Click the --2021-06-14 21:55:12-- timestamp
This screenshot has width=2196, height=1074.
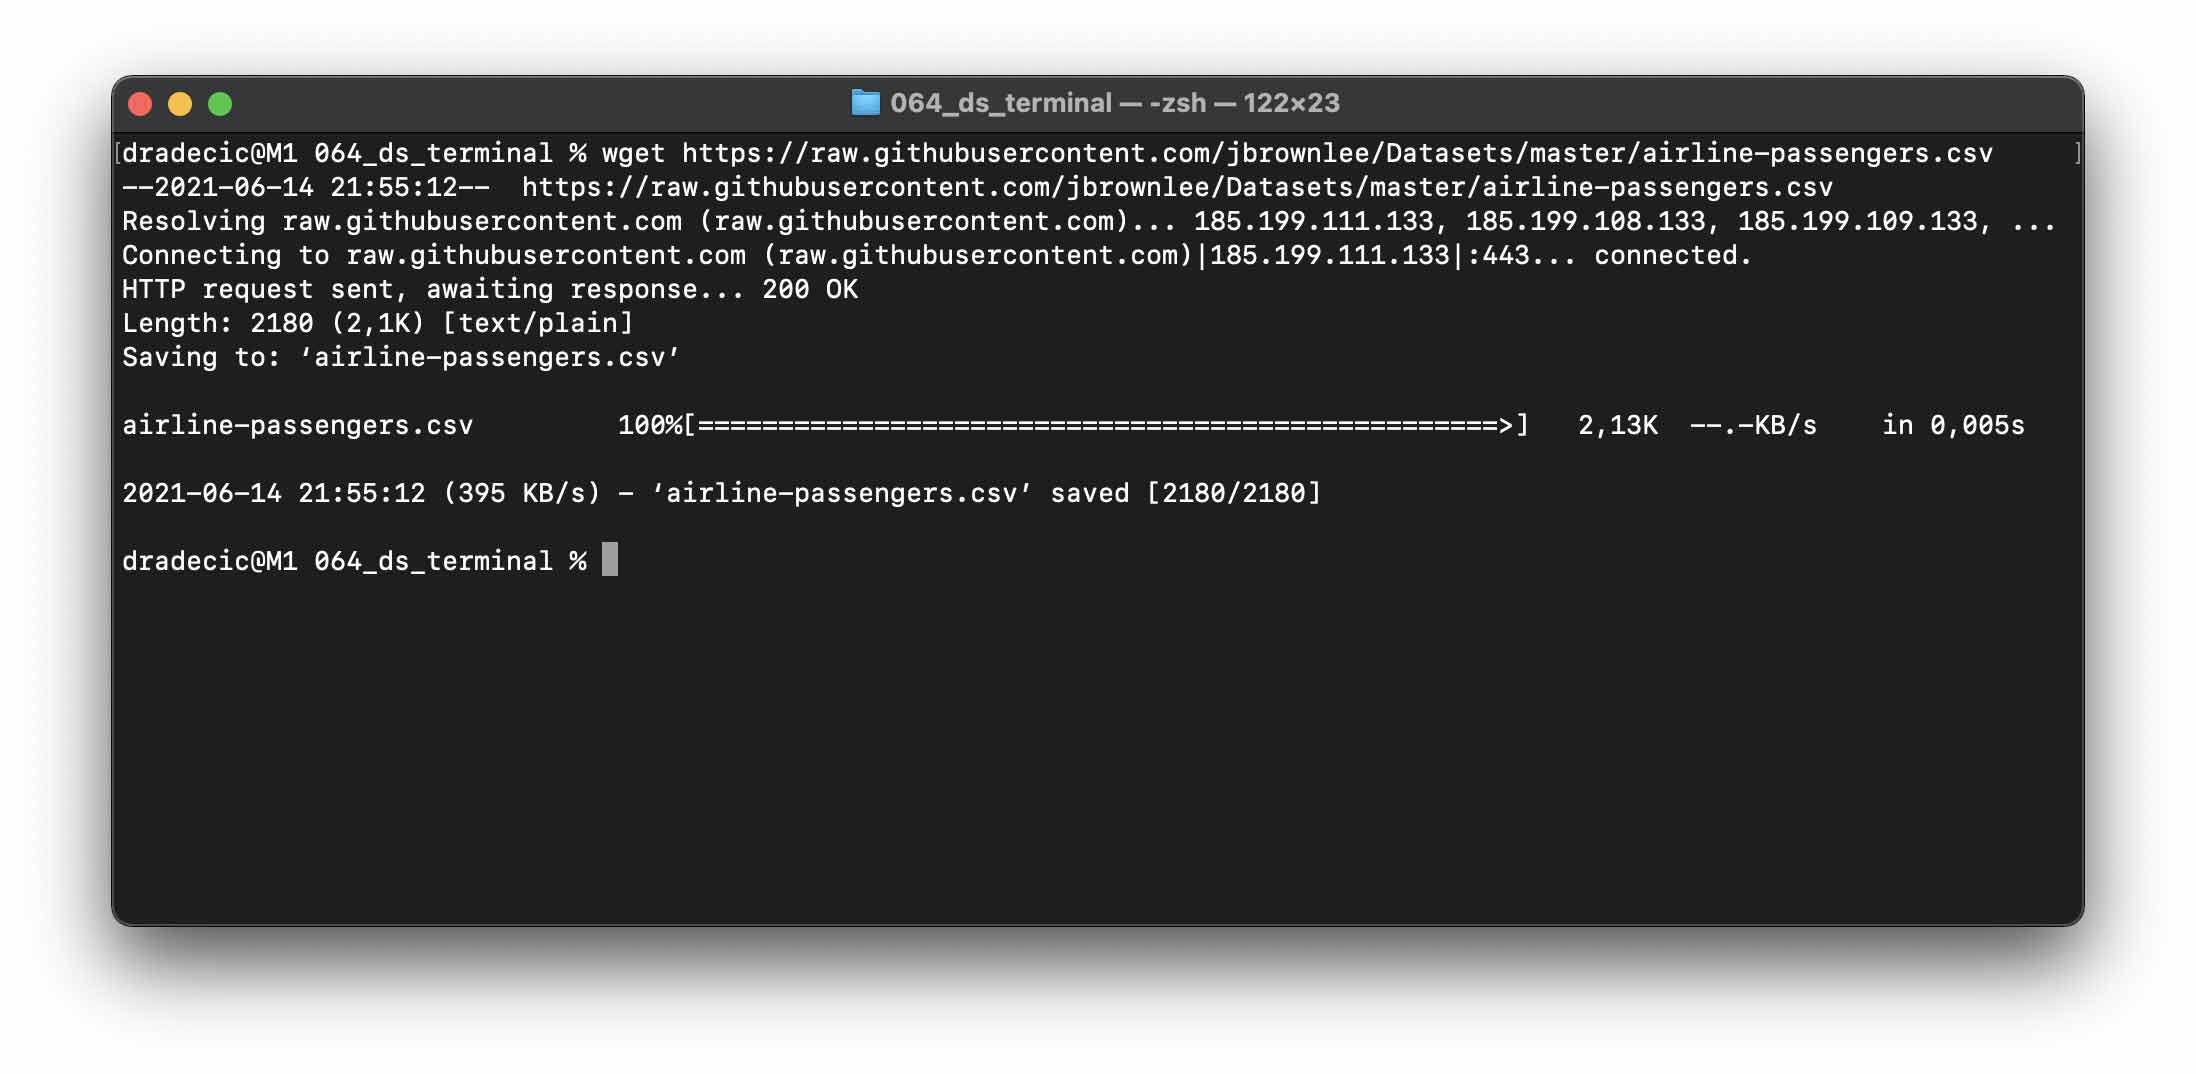pyautogui.click(x=305, y=187)
